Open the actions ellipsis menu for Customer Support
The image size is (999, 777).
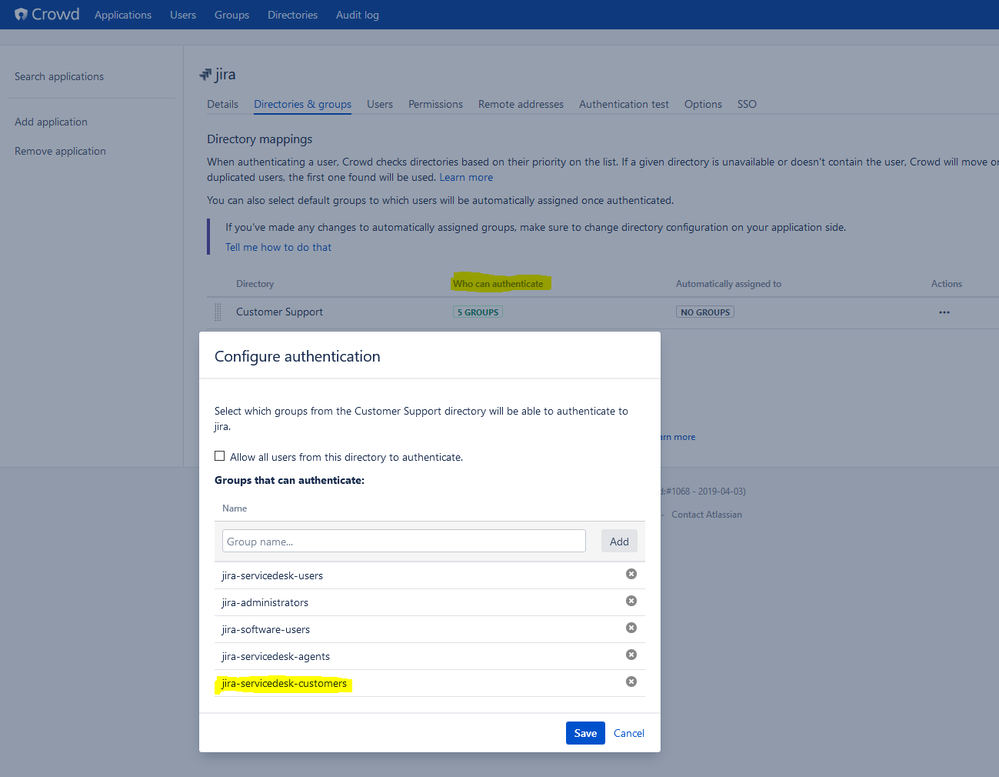944,312
